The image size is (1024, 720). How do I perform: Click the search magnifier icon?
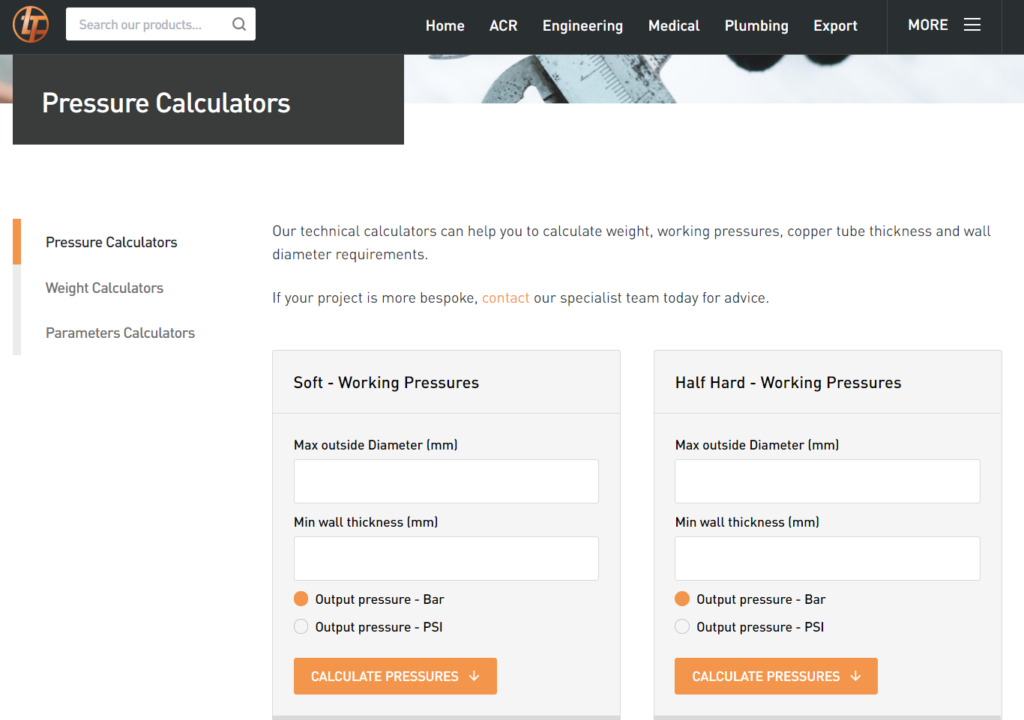click(x=239, y=24)
